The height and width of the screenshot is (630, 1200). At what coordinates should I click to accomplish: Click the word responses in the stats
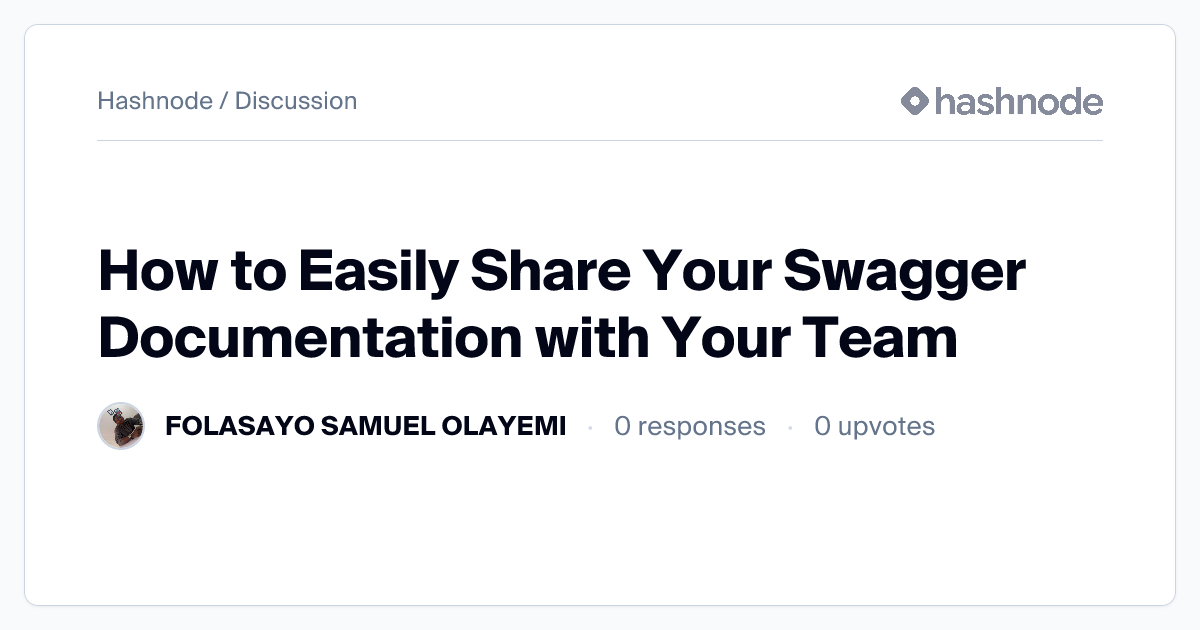coord(701,426)
